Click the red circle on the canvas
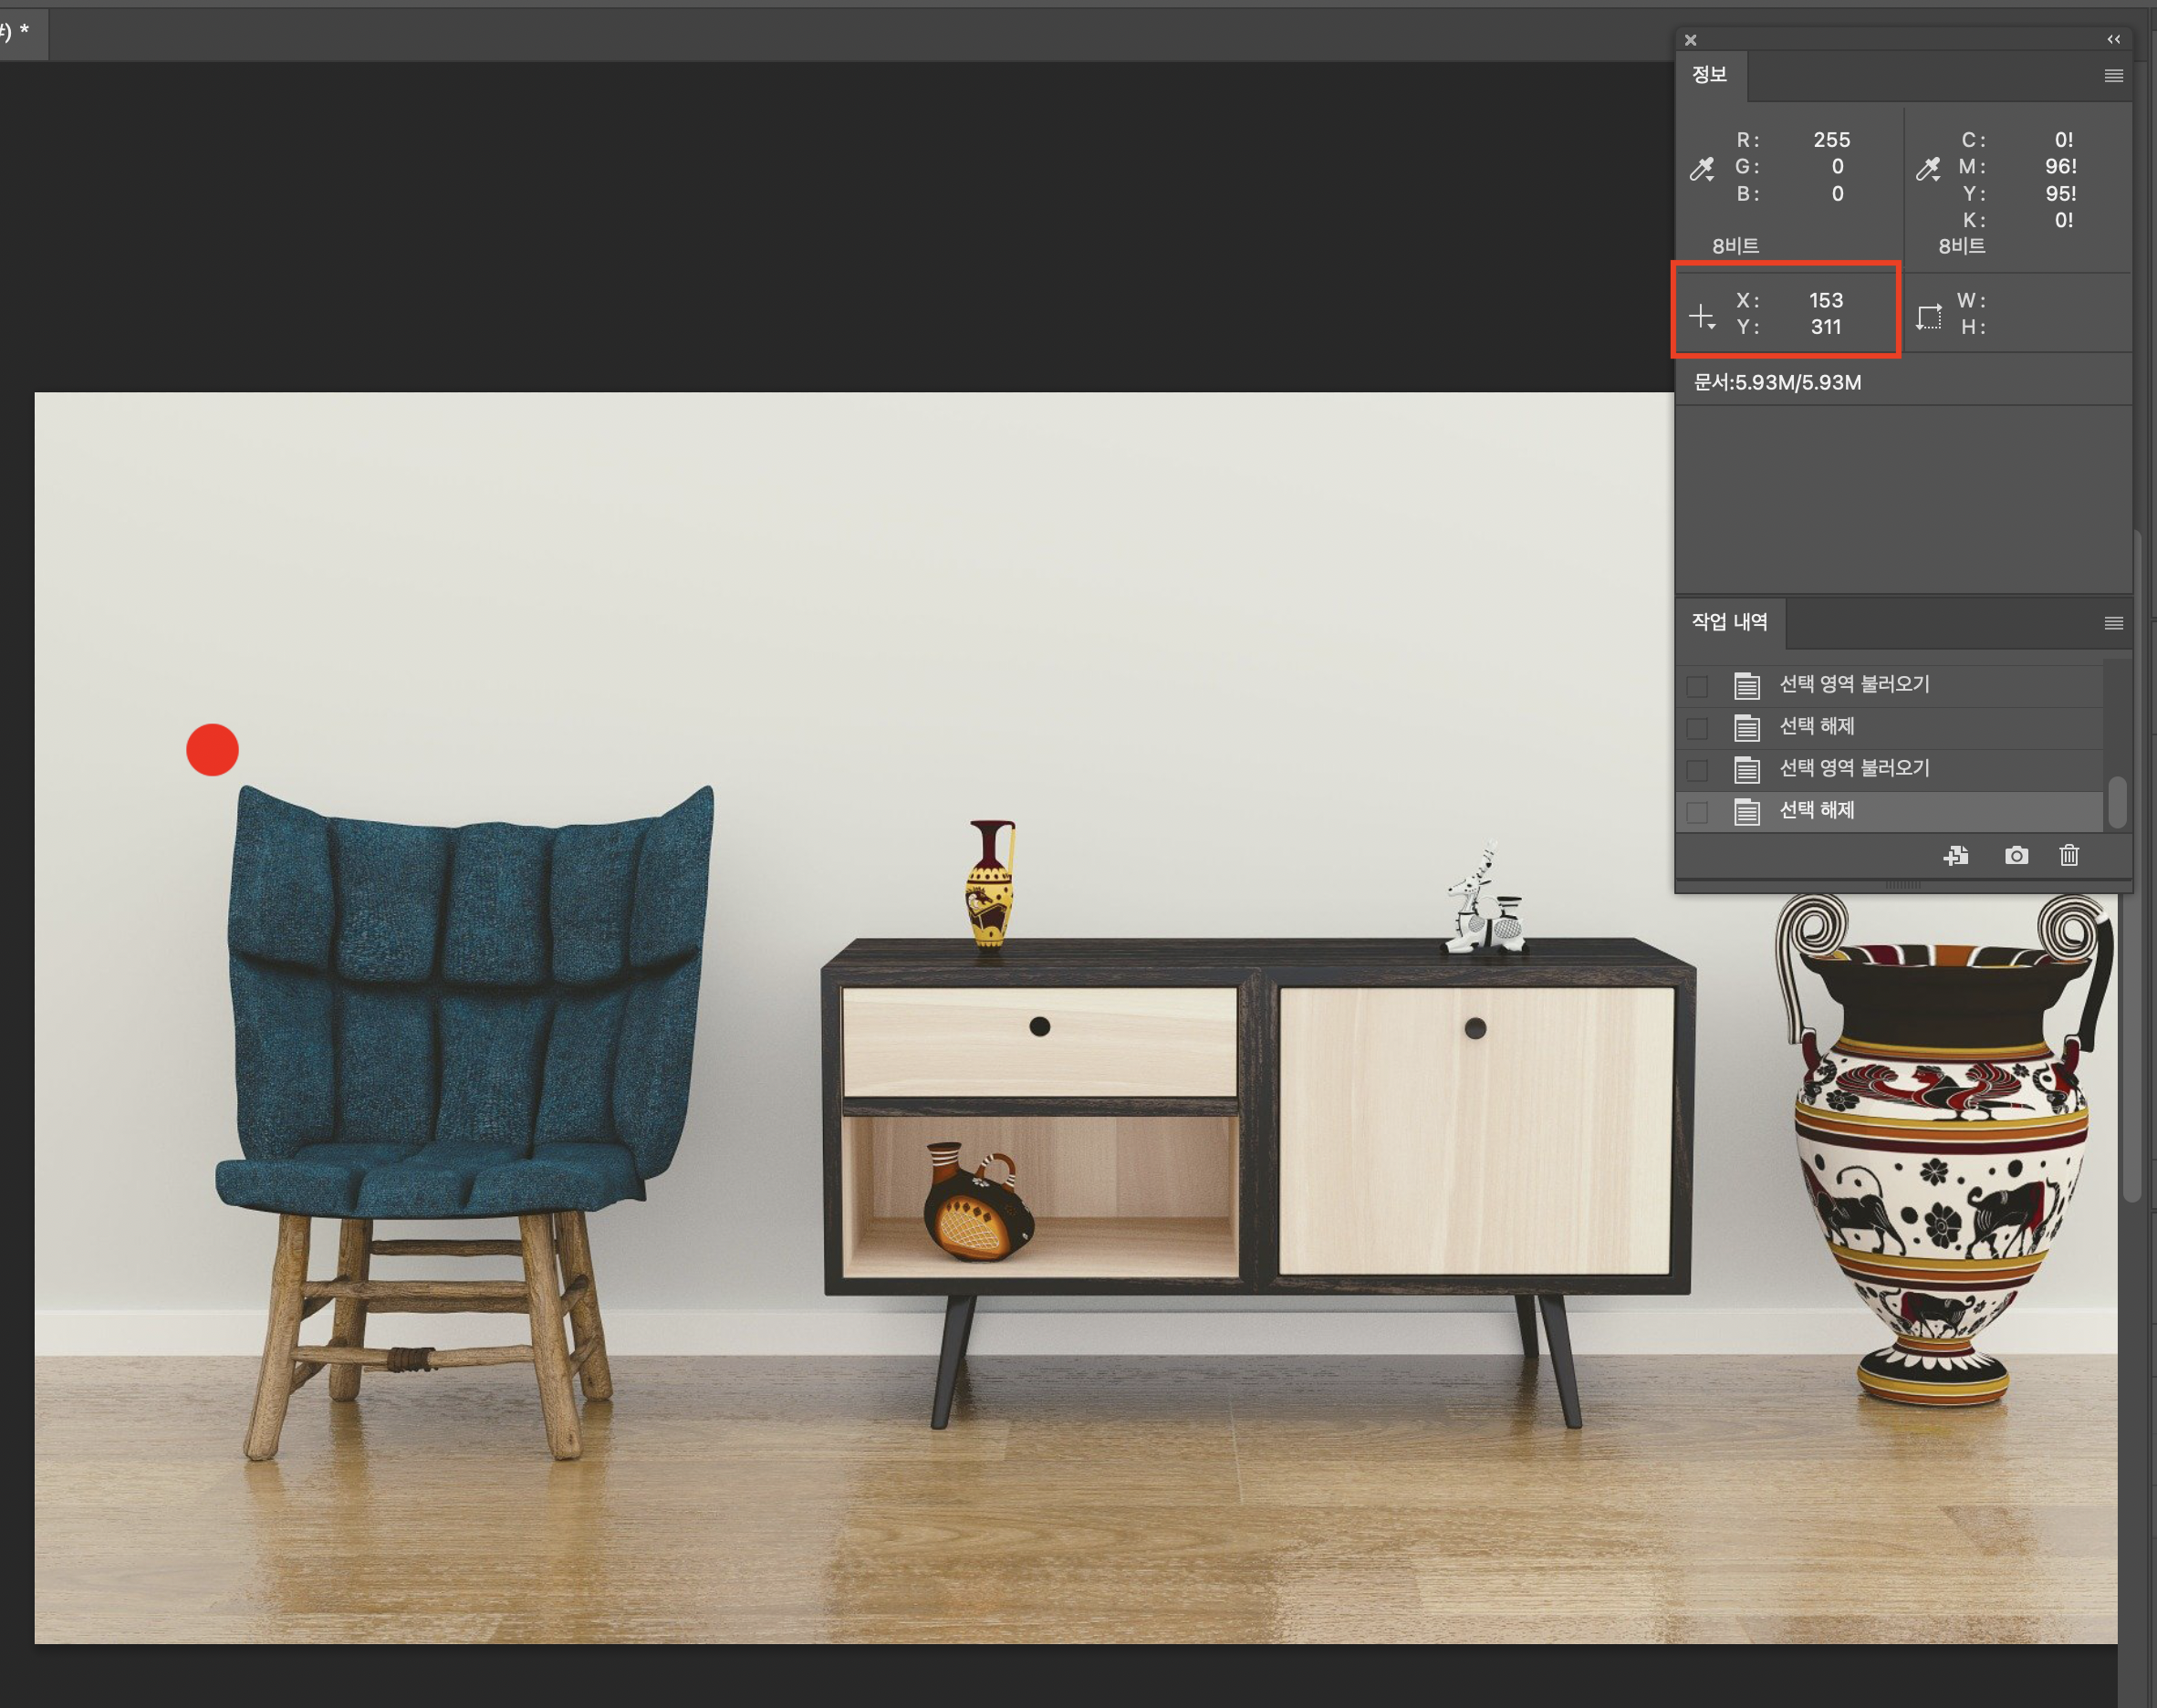This screenshot has width=2157, height=1708. [x=212, y=750]
